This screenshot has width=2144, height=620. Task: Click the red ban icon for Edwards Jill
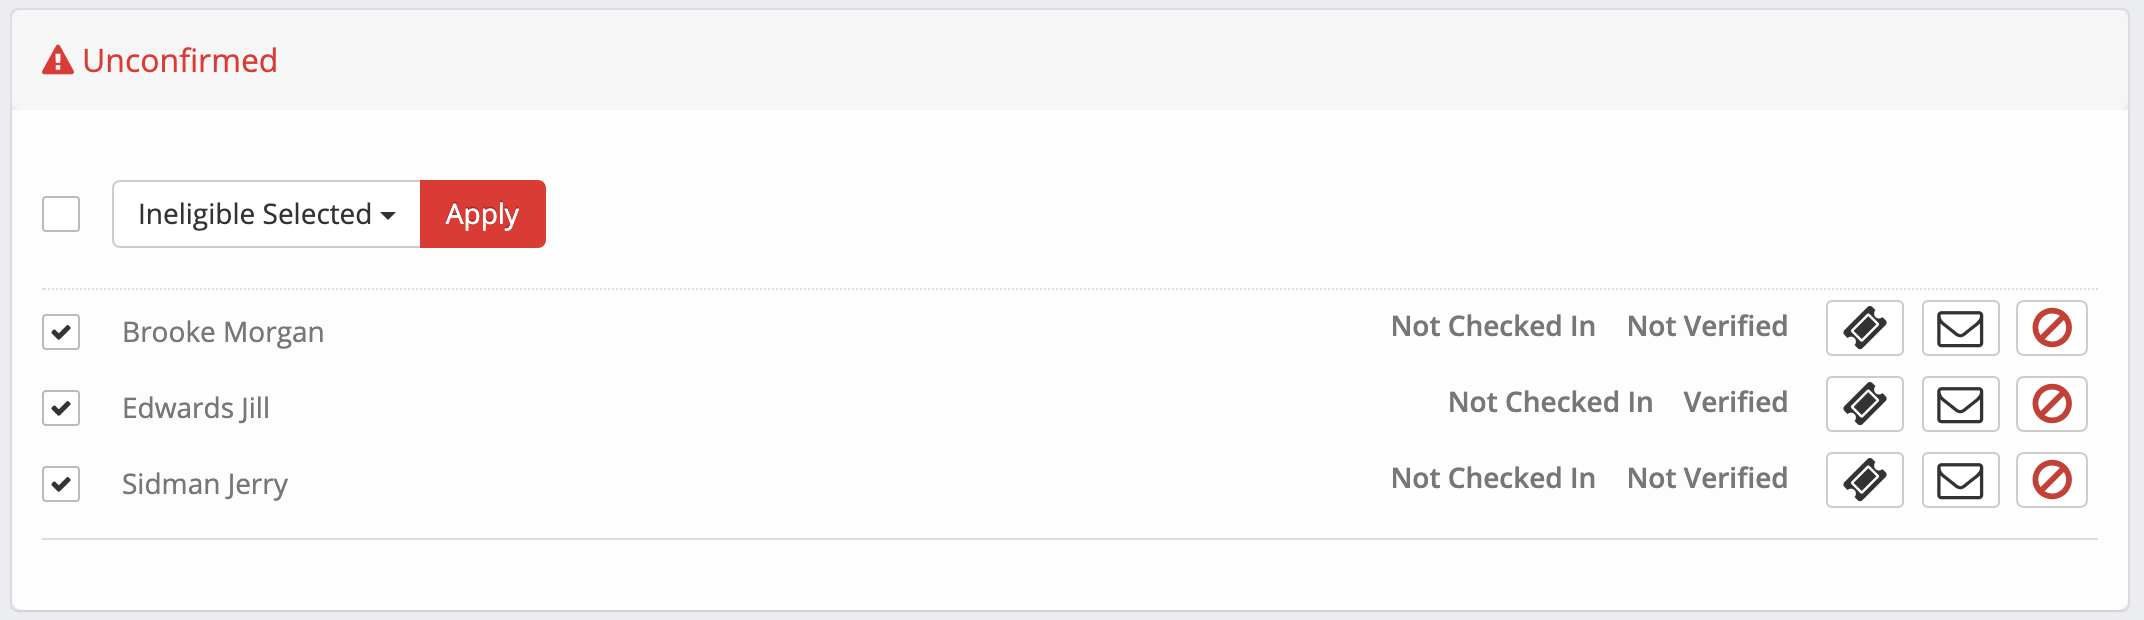2051,404
